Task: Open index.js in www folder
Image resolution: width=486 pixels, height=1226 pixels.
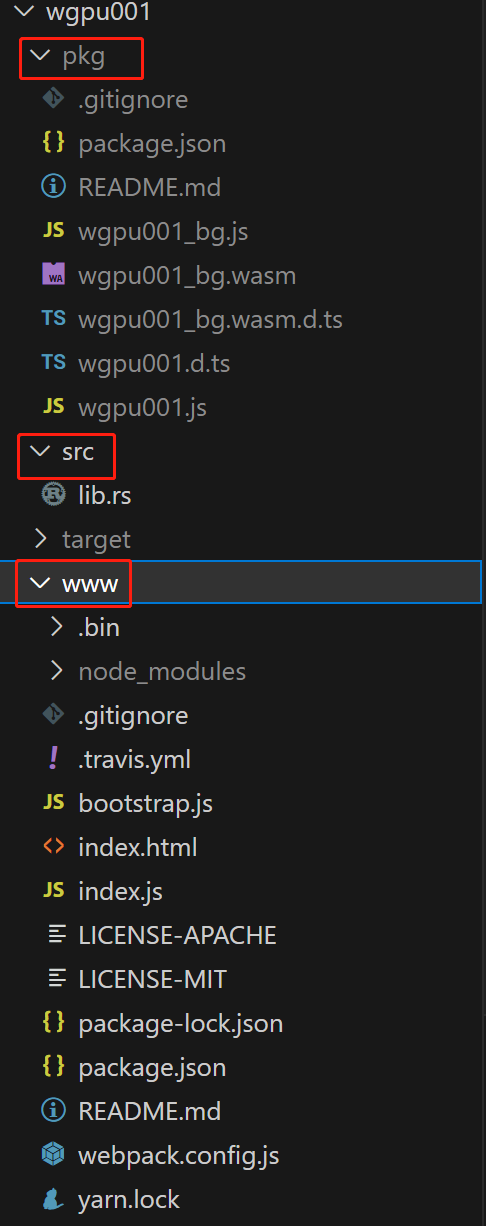Action: tap(120, 891)
